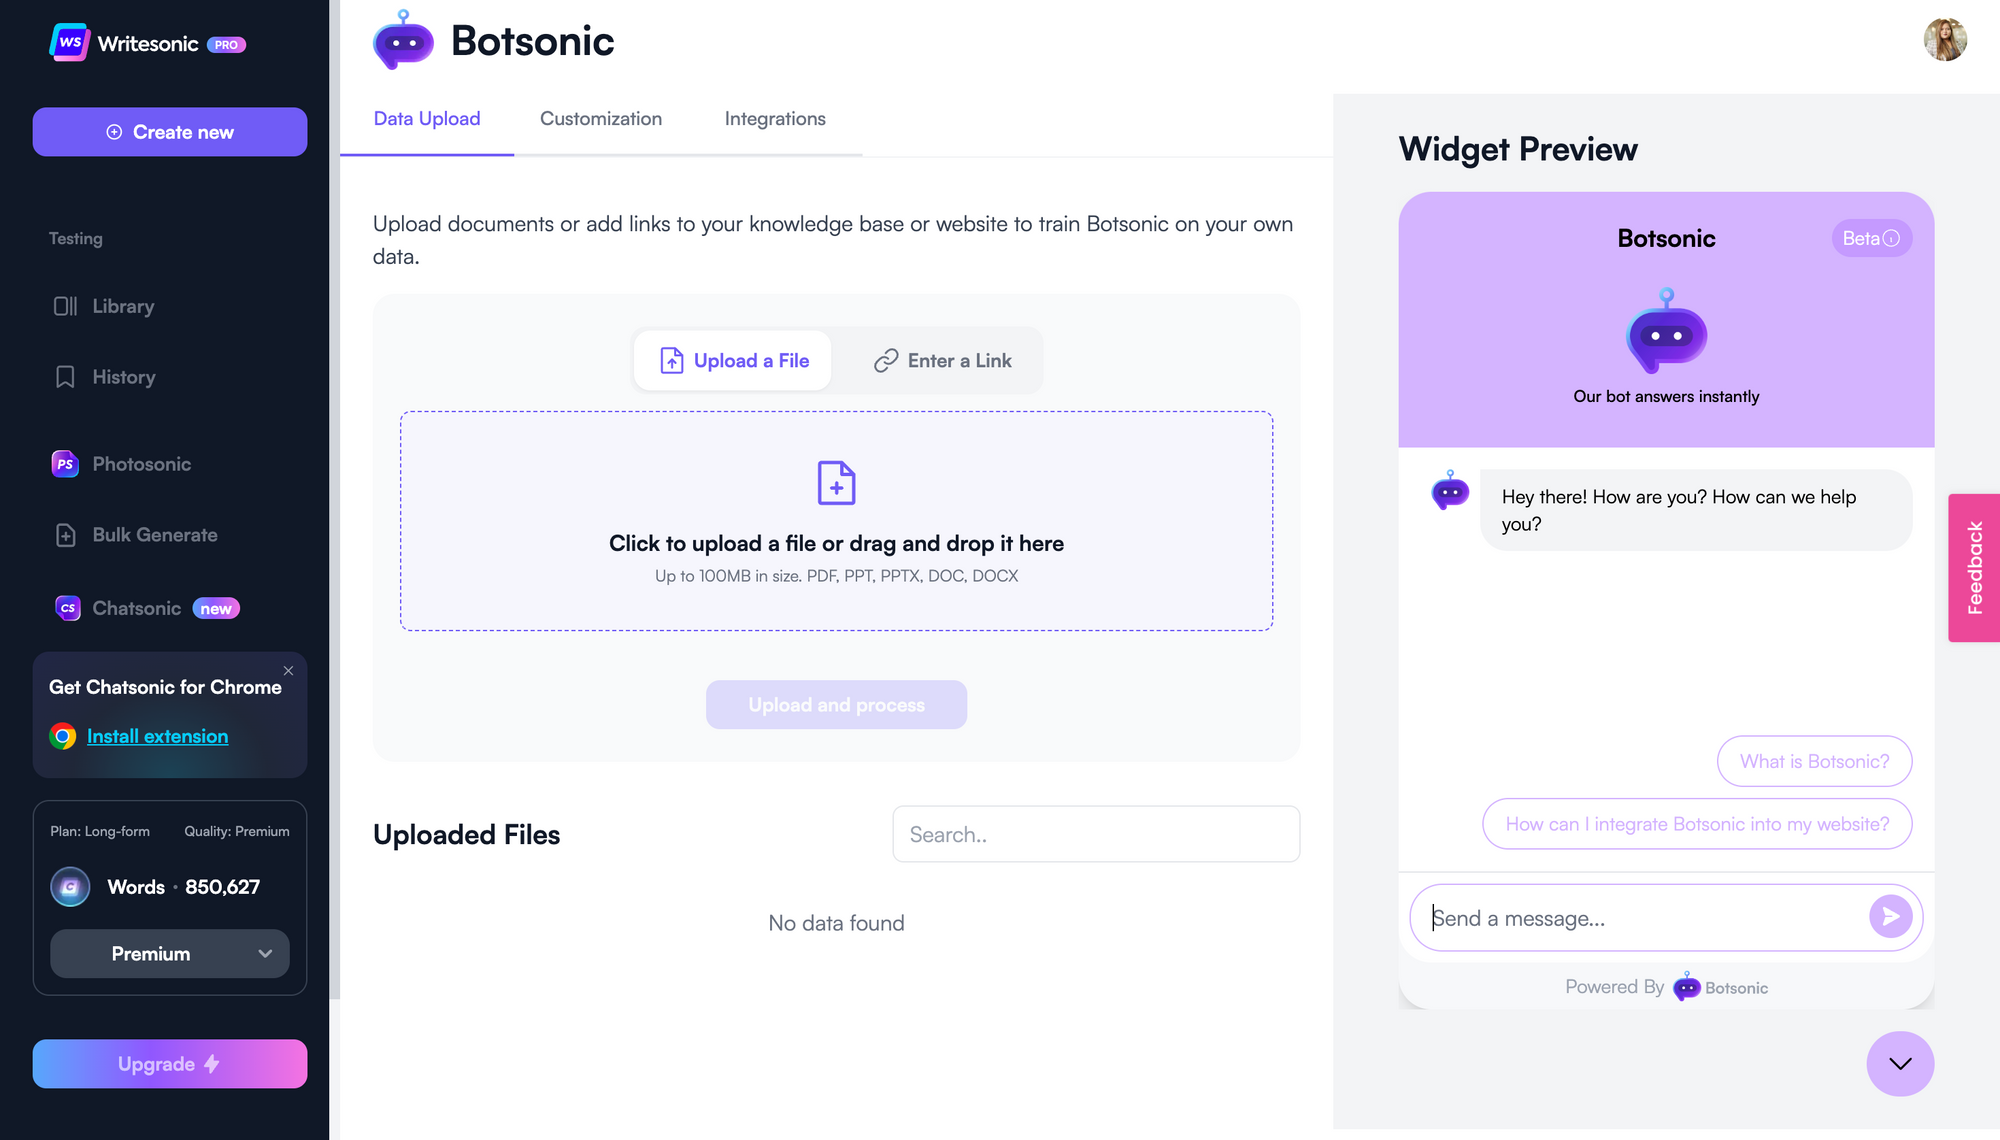Expand the Premium plan dropdown
The width and height of the screenshot is (2000, 1140).
(x=168, y=952)
